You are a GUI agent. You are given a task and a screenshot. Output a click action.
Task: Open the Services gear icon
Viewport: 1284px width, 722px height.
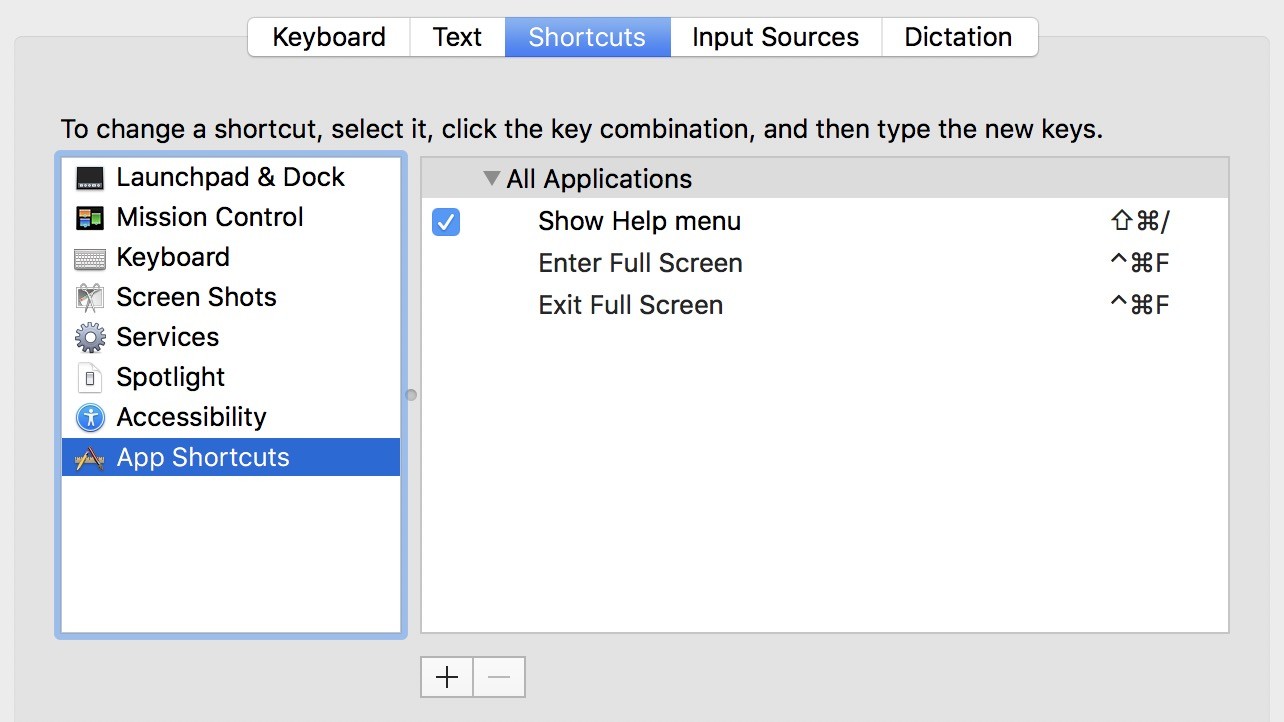coord(90,338)
